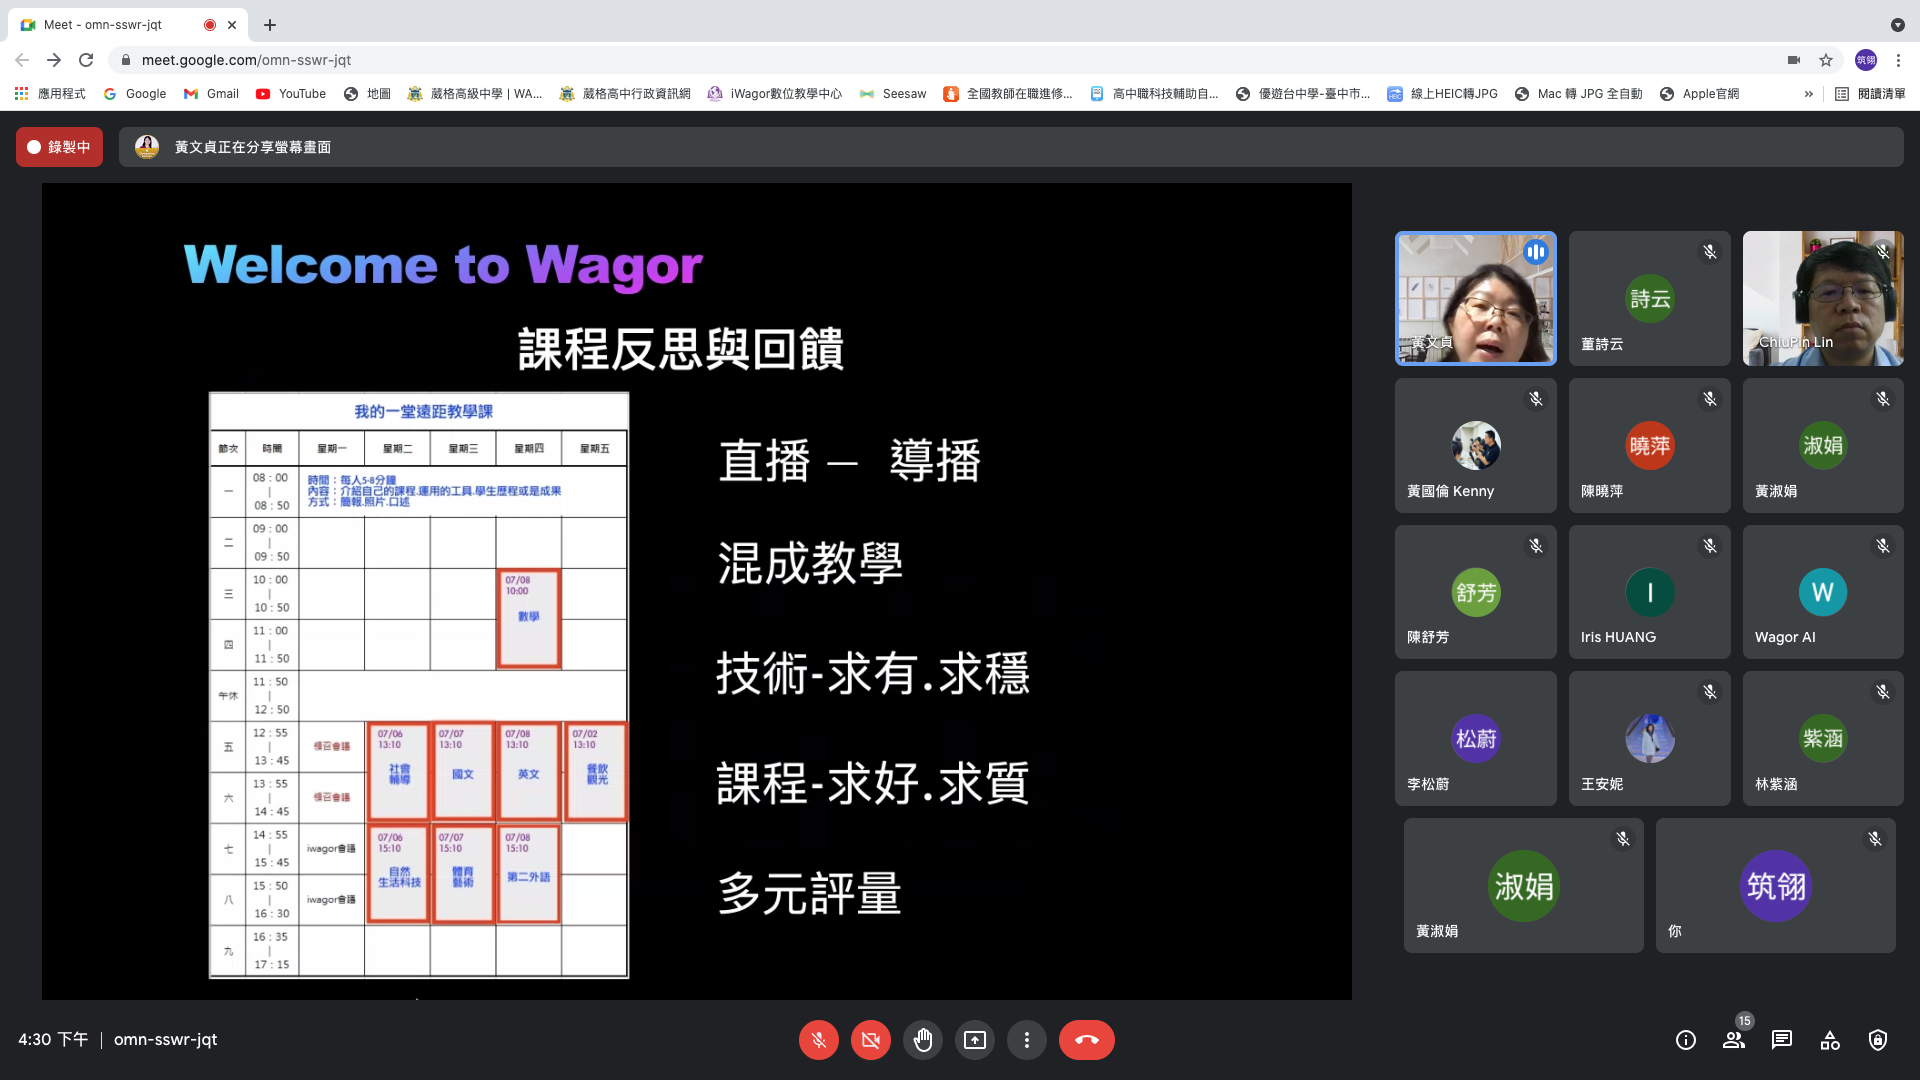This screenshot has width=1920, height=1080.
Task: Select ChiuPin Lin video tile
Action: (1822, 298)
